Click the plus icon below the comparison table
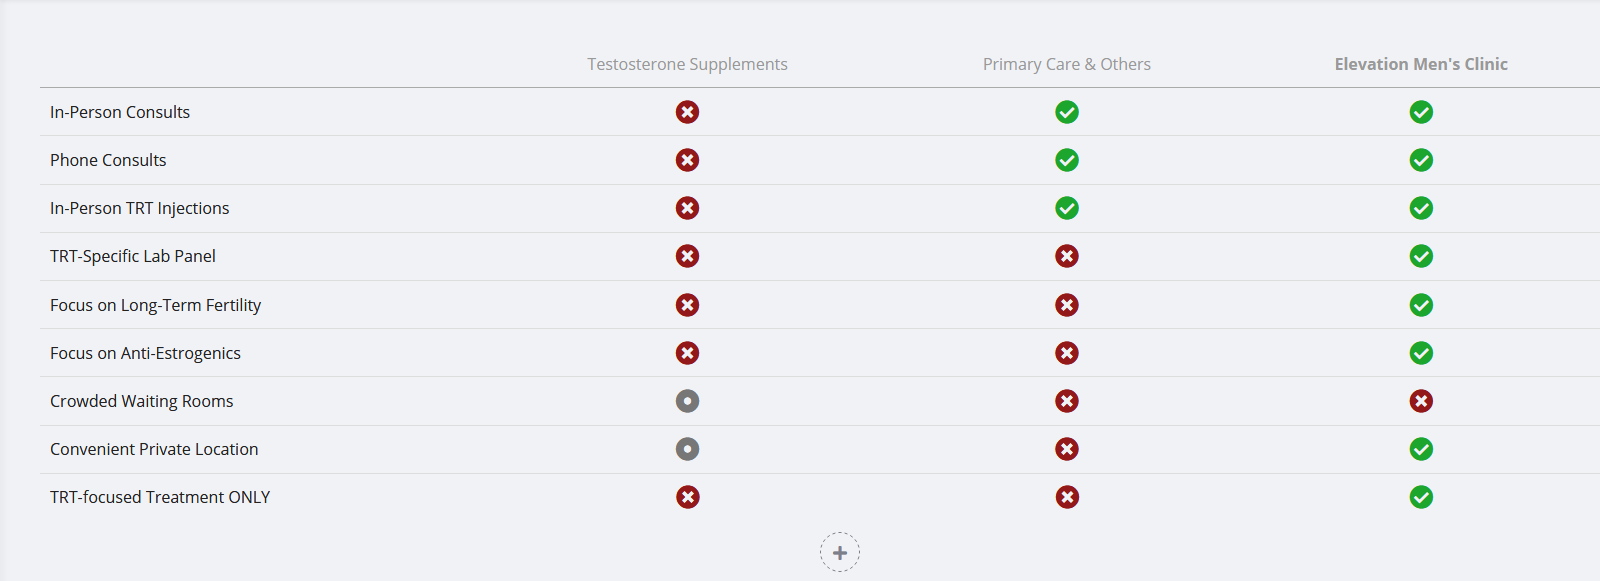Screen dimensions: 1600x581 click(840, 552)
